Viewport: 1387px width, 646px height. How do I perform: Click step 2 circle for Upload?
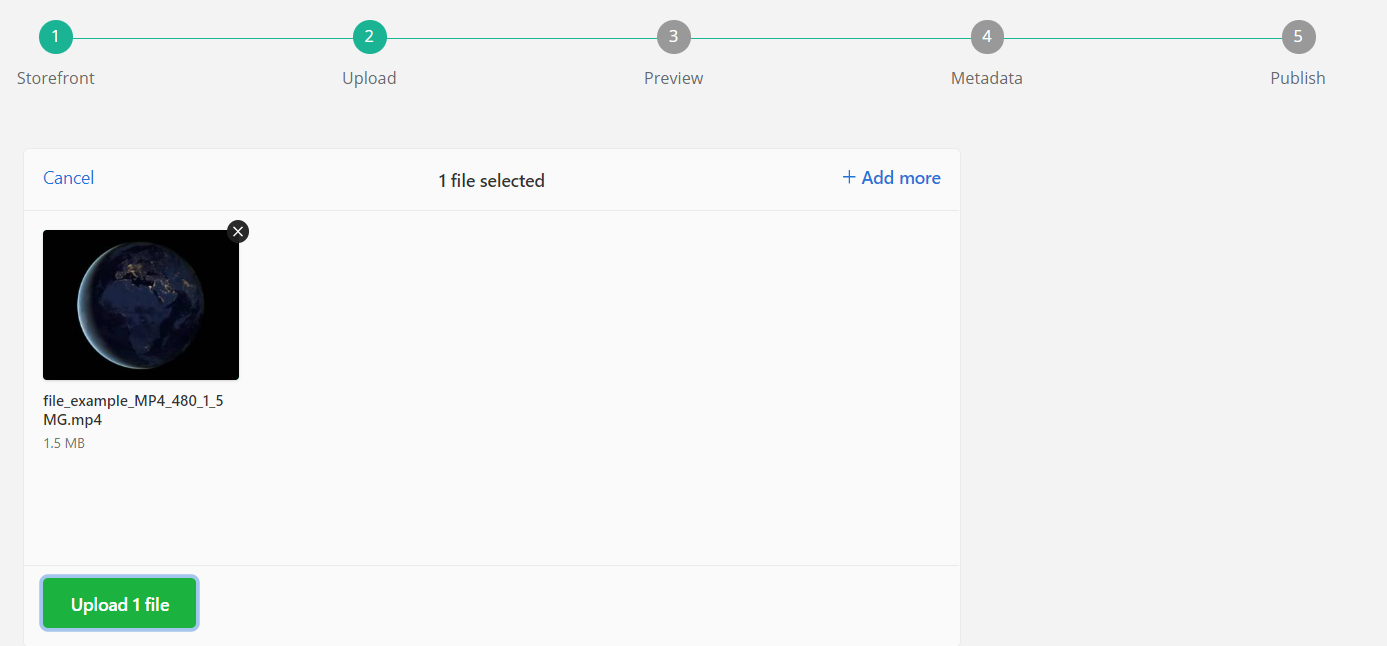(369, 37)
